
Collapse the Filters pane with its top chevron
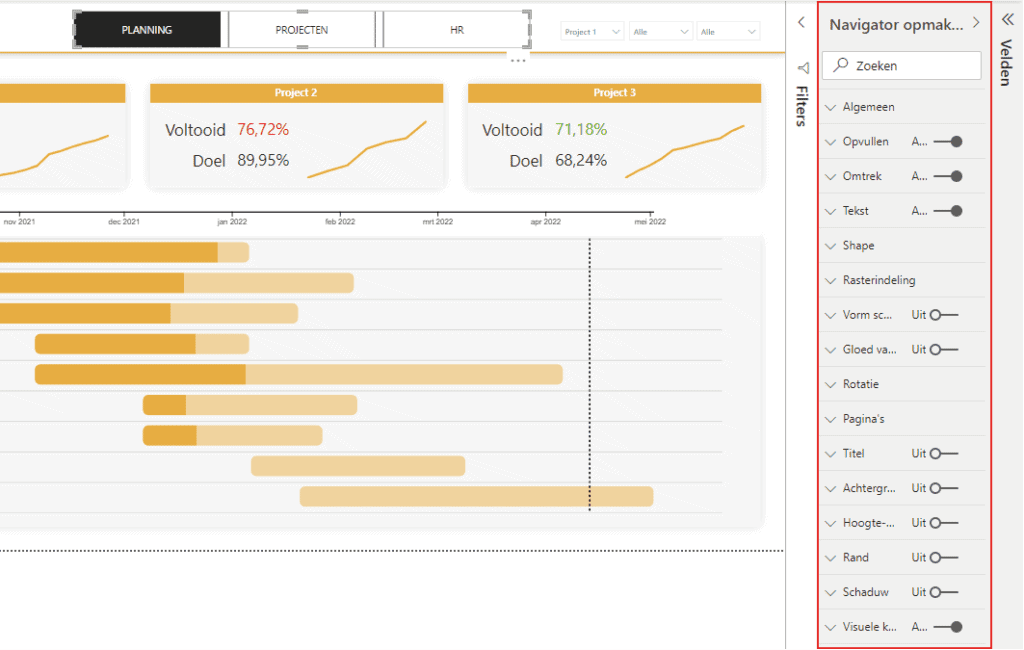800,21
